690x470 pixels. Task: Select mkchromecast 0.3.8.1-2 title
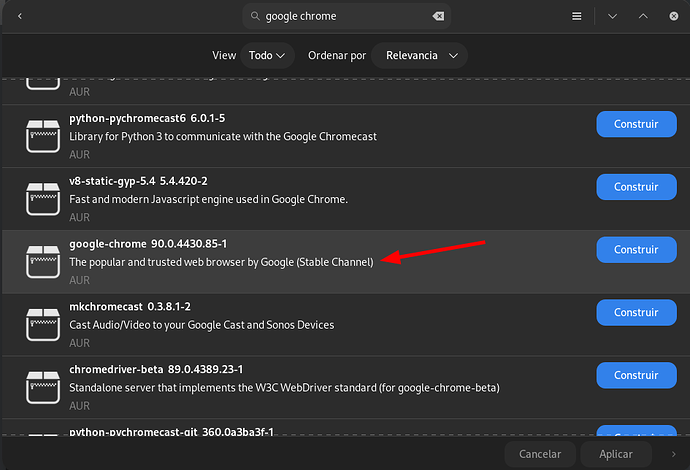130,307
